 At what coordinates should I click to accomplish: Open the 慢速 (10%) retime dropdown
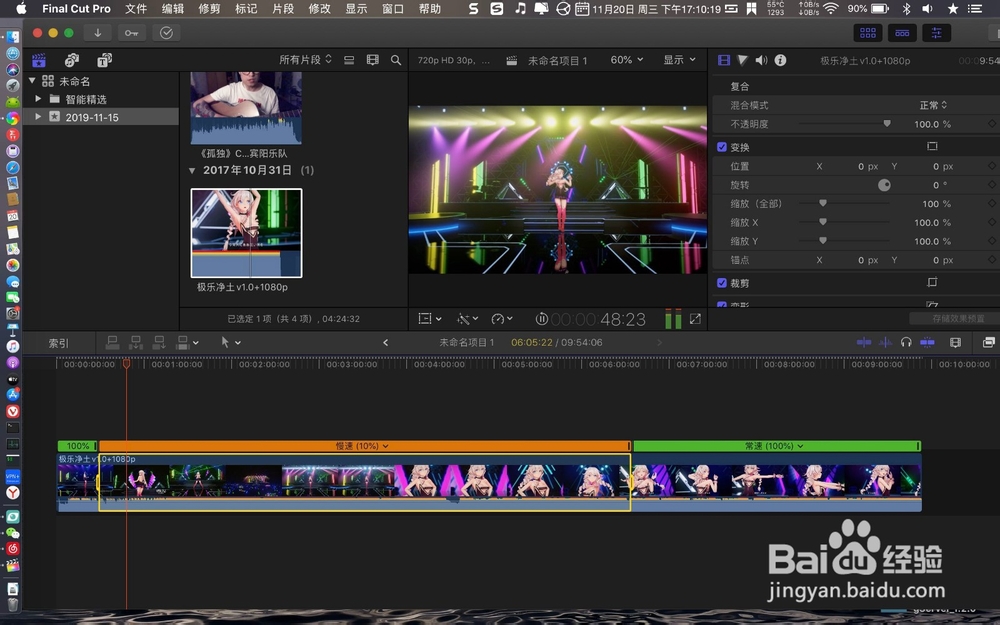tap(362, 446)
